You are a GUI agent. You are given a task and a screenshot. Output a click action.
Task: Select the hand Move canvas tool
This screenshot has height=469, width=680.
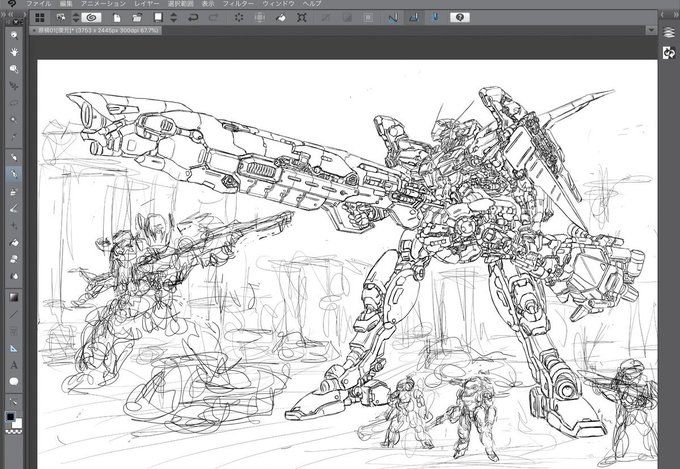[14, 52]
